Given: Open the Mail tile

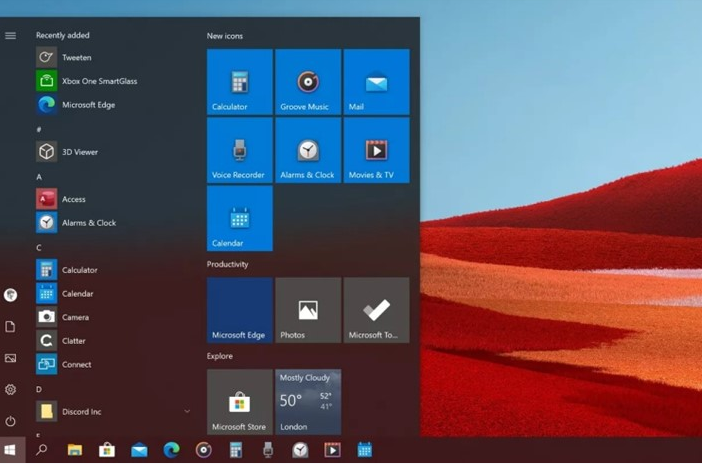Looking at the screenshot, I should [377, 82].
